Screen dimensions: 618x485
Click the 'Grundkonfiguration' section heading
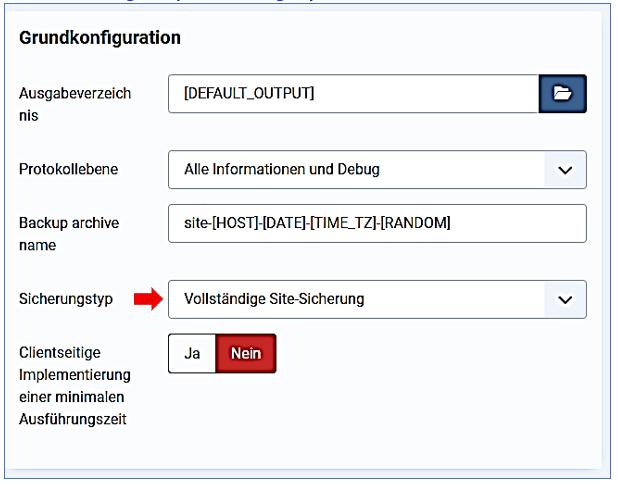pos(100,38)
